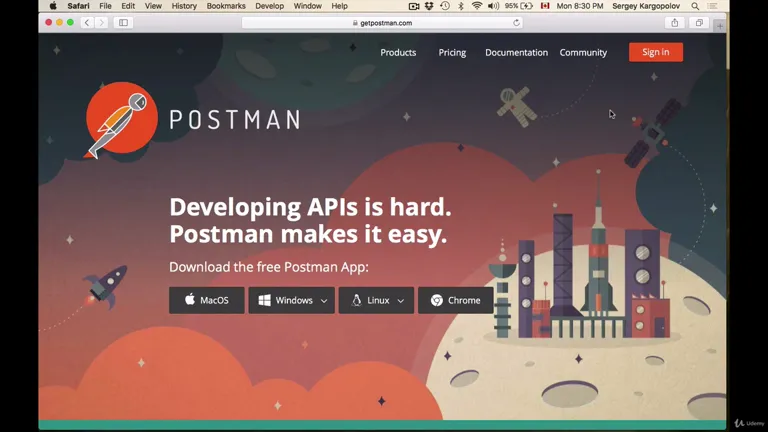Image resolution: width=768 pixels, height=432 pixels.
Task: Open the Sergey Kargopolov user menu
Action: coord(646,6)
